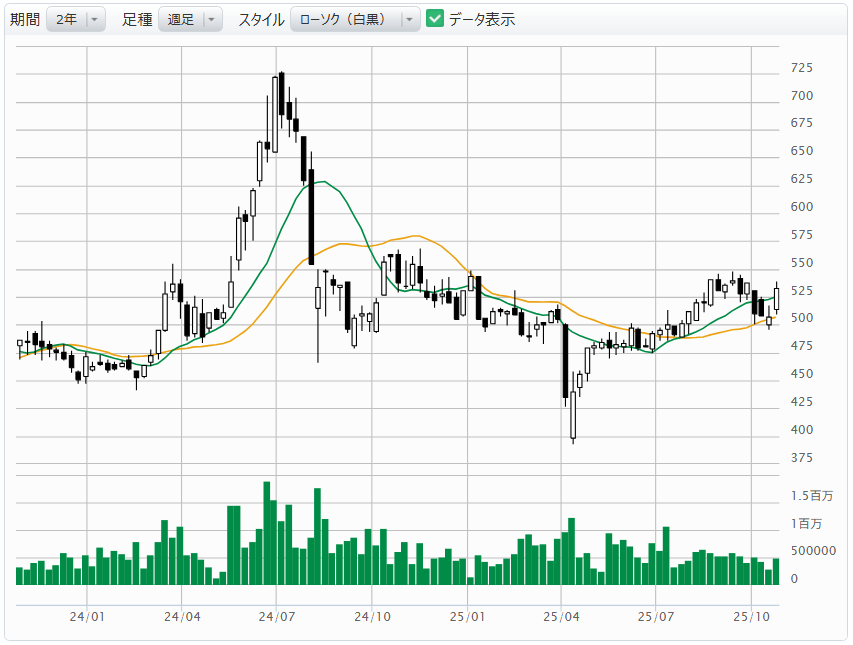
Task: Click the arrow beside the 2年 period selector
Action: pos(94,19)
